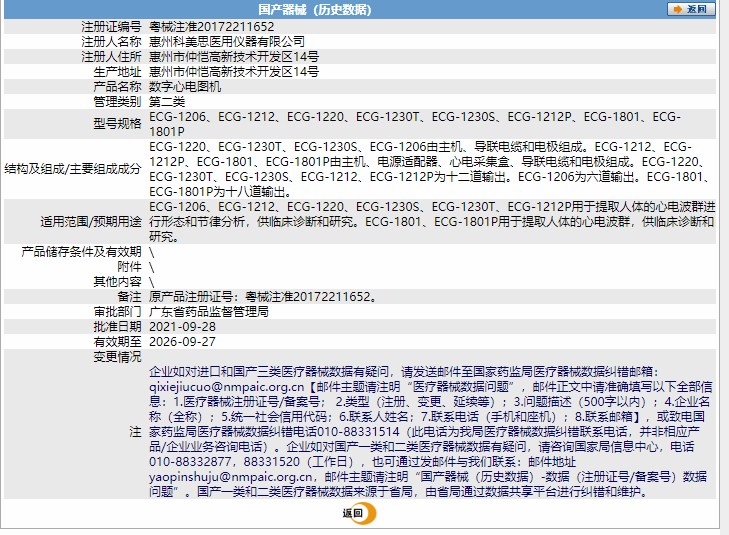Click the 注册人名称 label

point(111,41)
